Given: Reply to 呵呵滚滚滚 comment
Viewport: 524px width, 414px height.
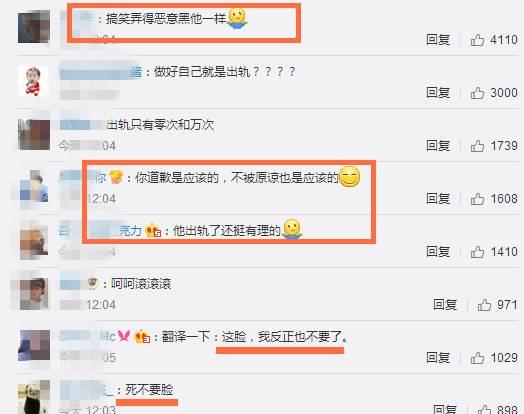Looking at the screenshot, I should click(445, 305).
